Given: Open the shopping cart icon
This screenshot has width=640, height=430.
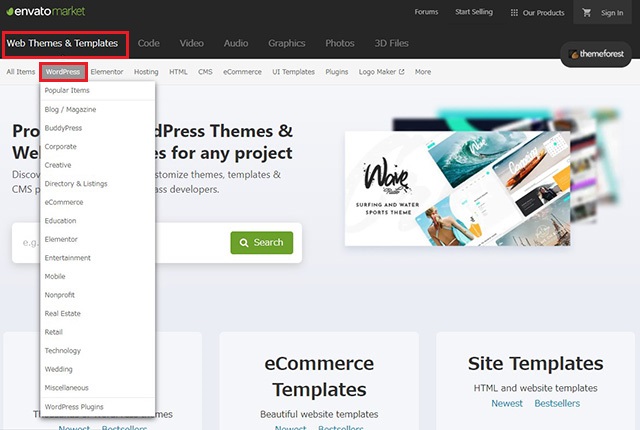Looking at the screenshot, I should (x=587, y=13).
